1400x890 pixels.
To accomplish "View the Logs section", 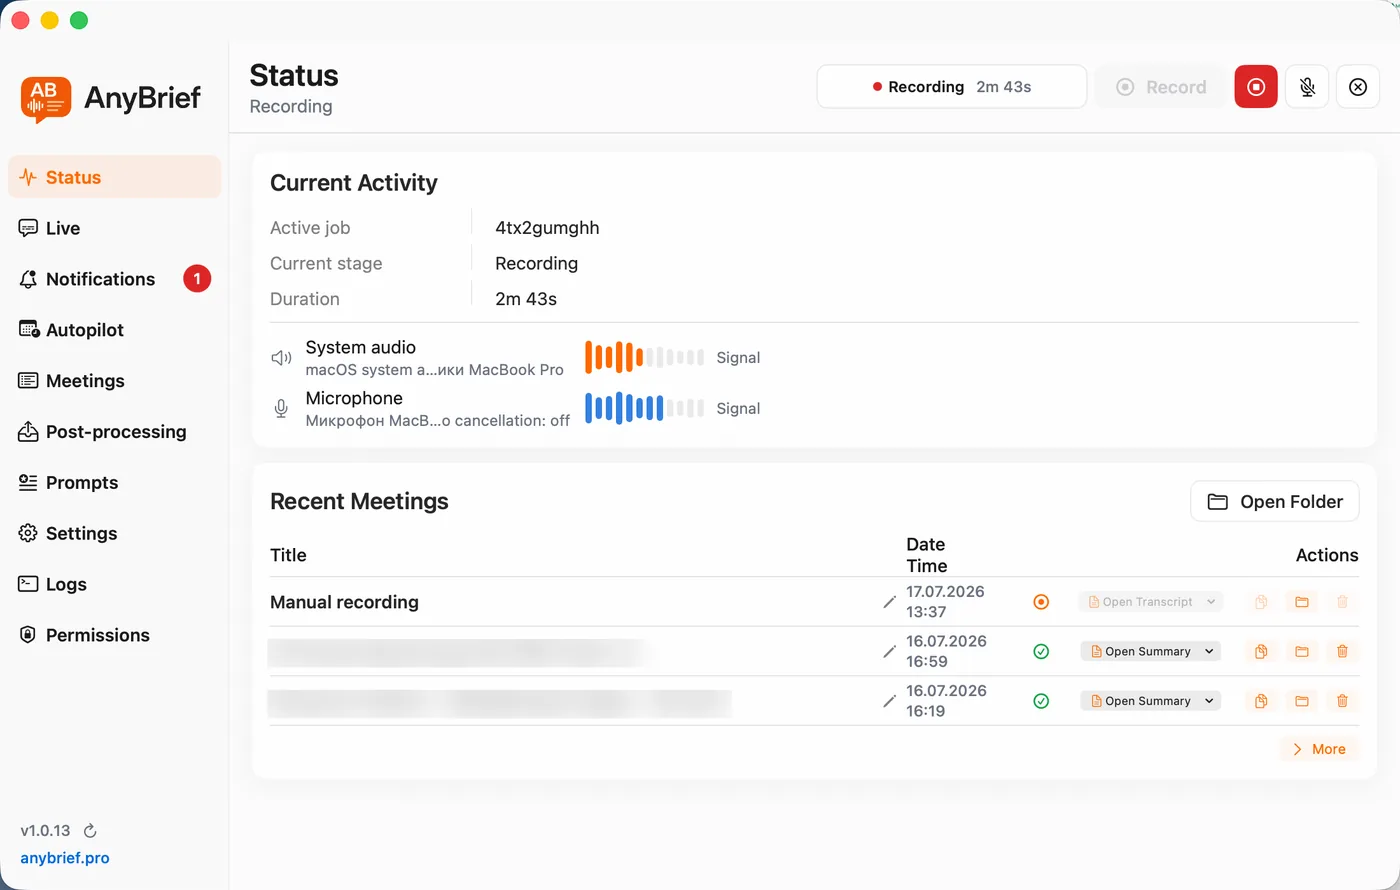I will [114, 584].
